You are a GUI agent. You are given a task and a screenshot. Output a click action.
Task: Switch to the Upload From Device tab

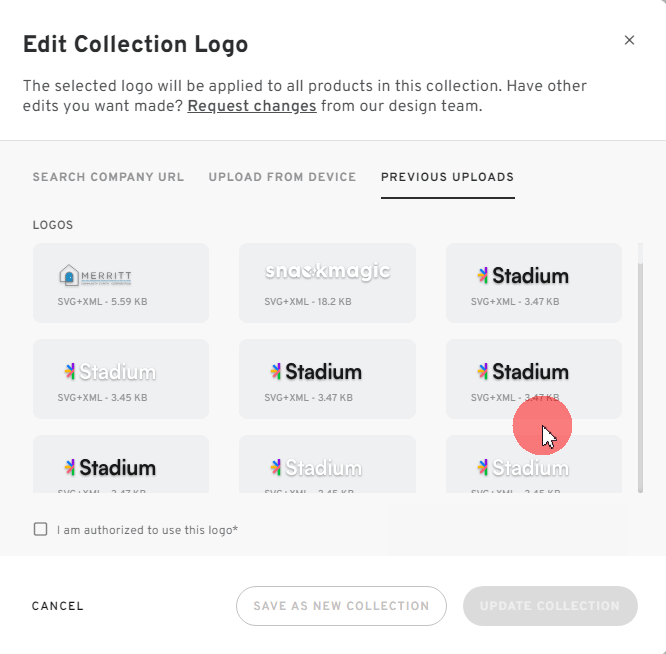point(282,177)
